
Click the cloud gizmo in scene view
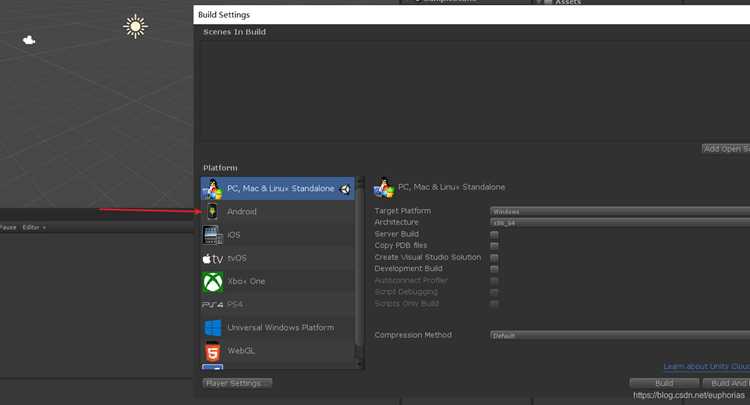(29, 40)
